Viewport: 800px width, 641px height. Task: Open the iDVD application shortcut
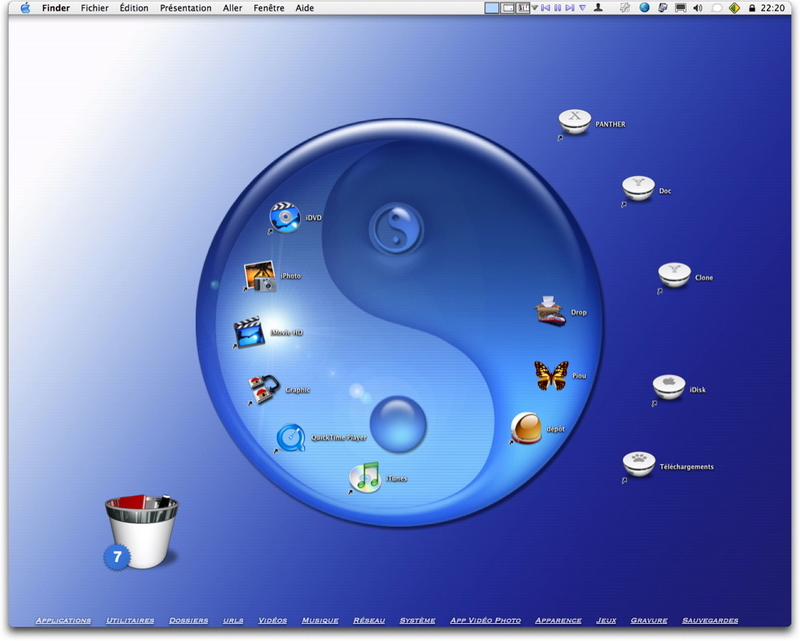tap(285, 217)
